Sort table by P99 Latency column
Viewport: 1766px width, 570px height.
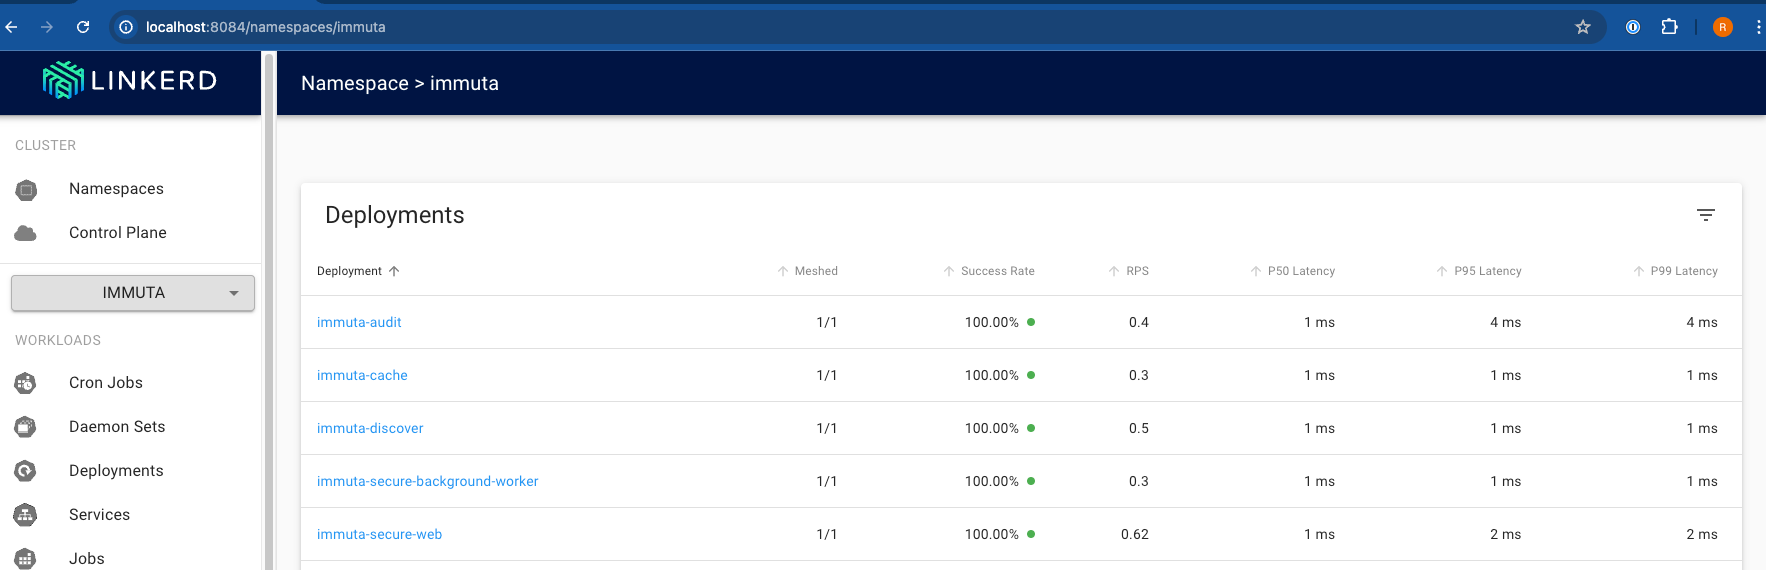1683,271
